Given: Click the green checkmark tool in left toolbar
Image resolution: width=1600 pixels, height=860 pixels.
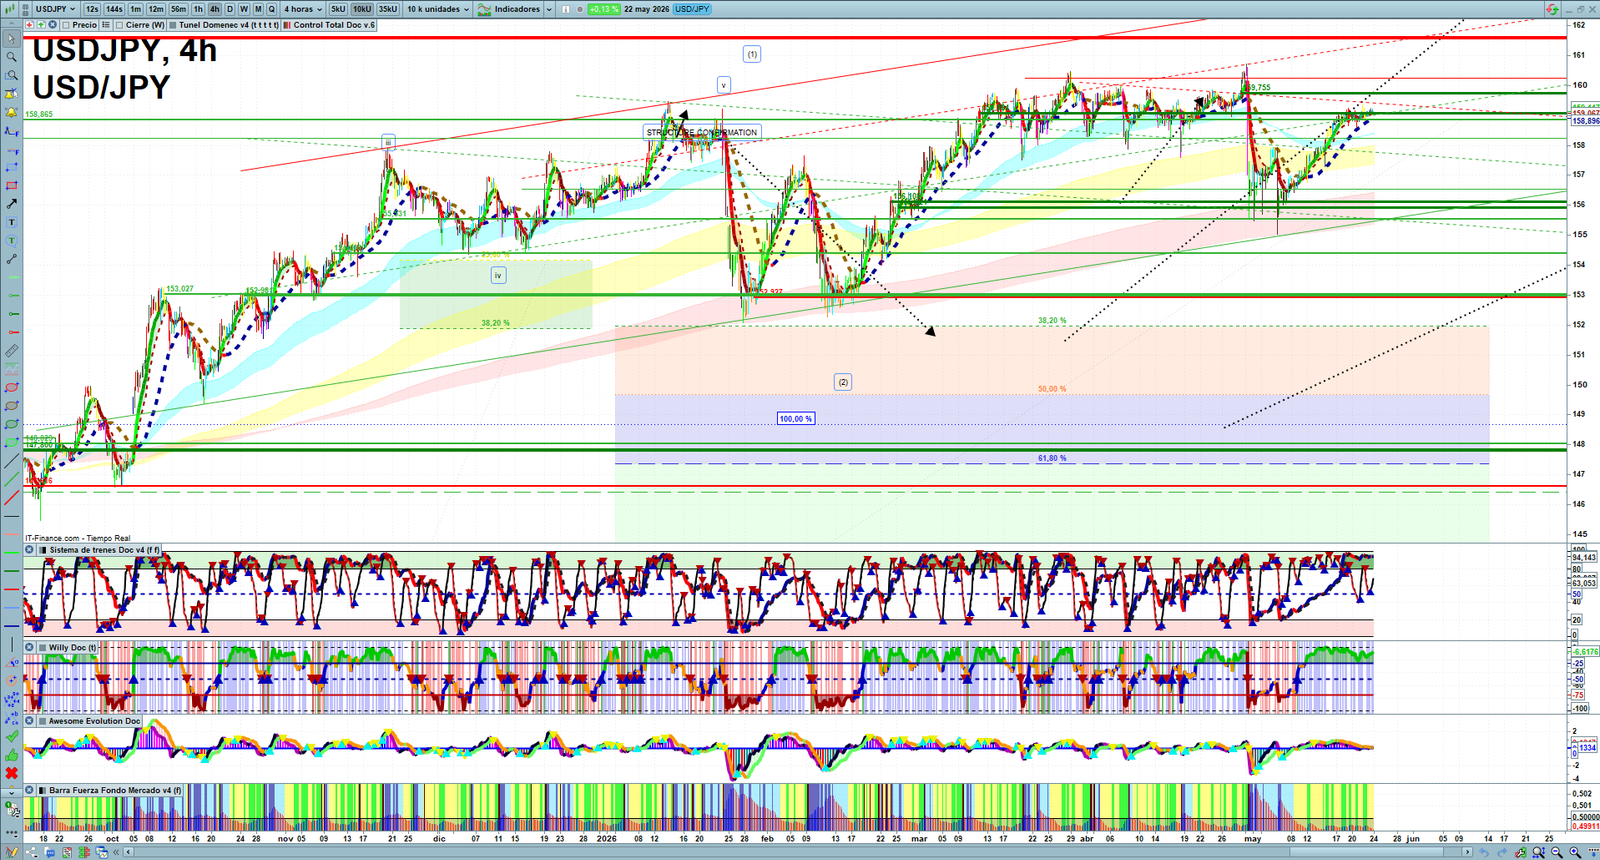Looking at the screenshot, I should (11, 737).
